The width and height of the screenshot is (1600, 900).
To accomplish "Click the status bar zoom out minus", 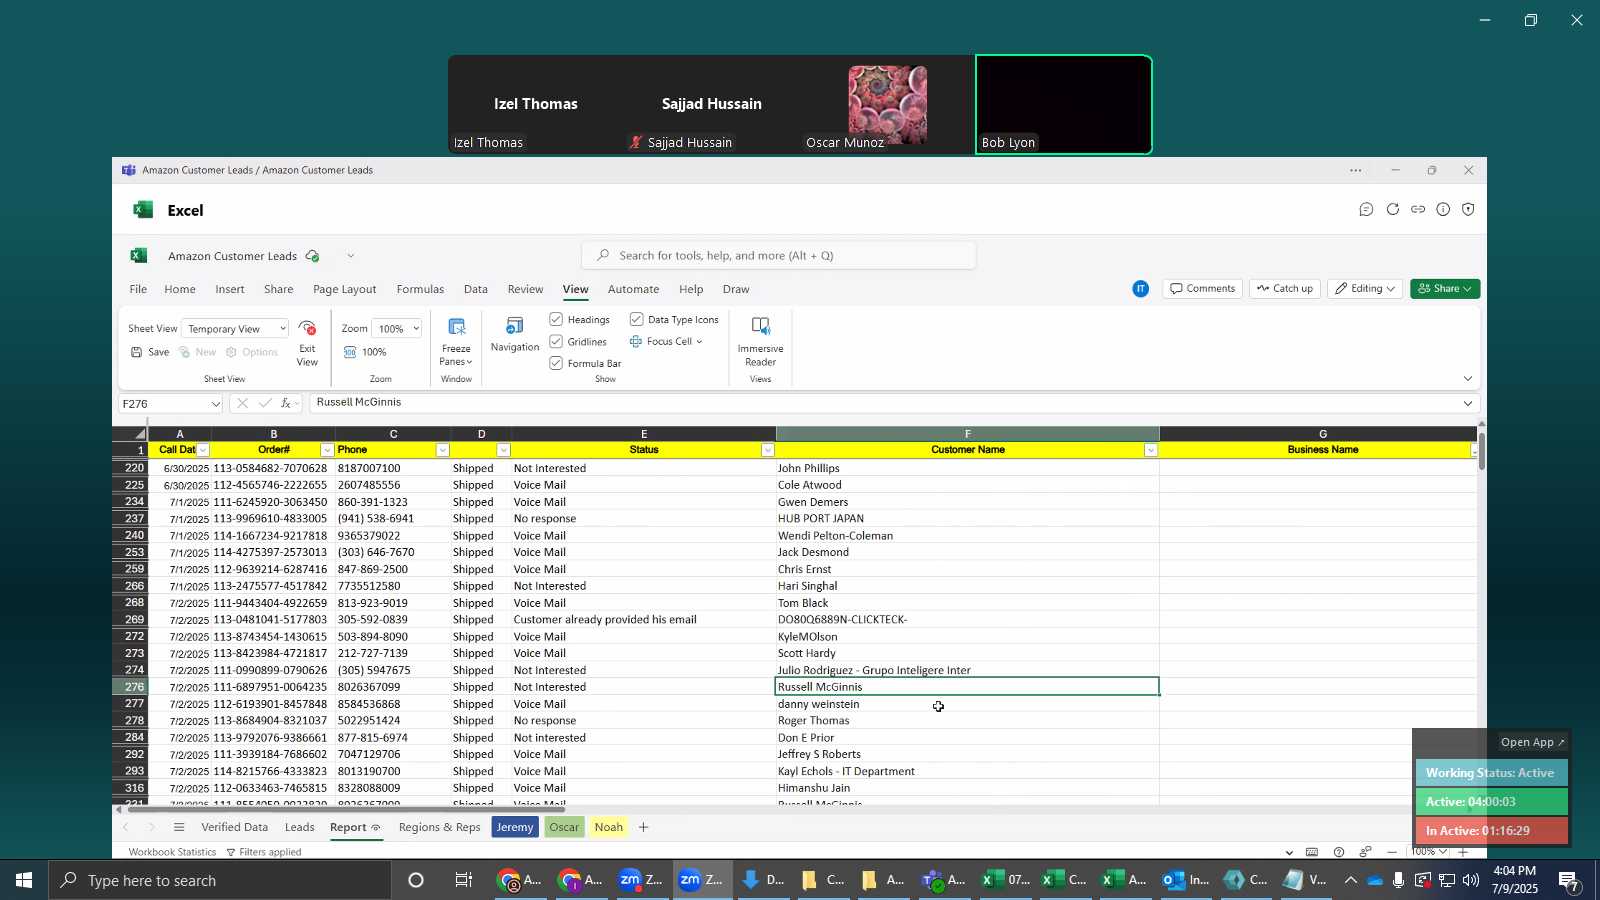I will (1392, 852).
